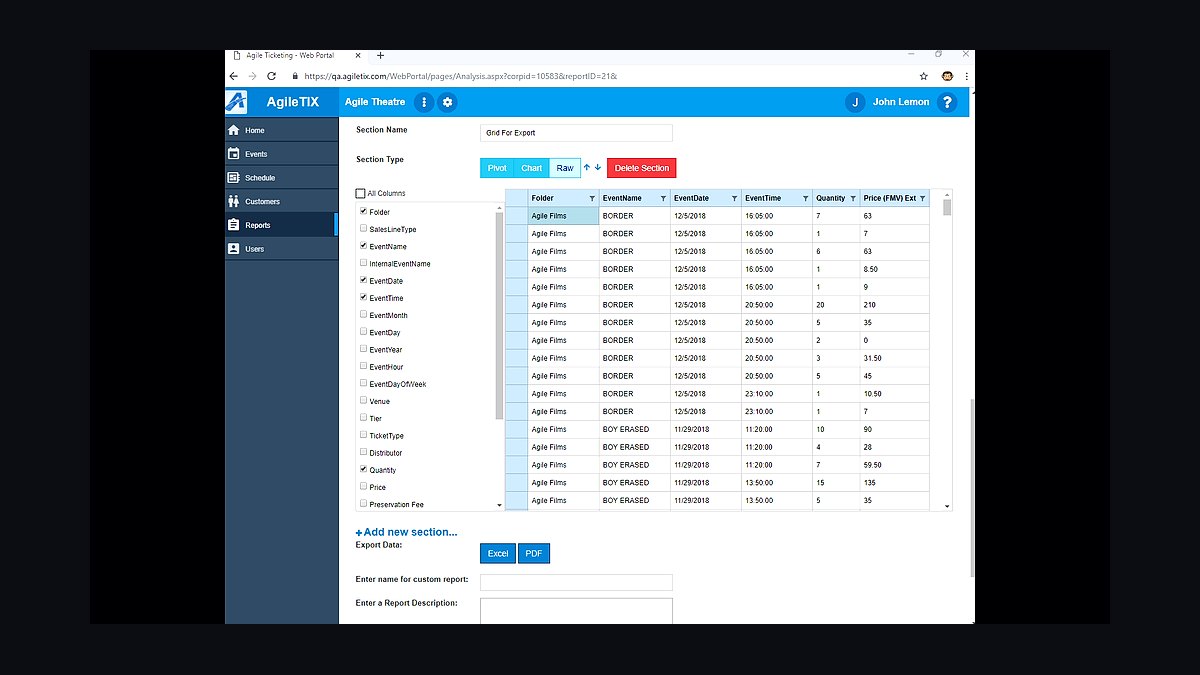Click the Agile Theatre organization name

(x=375, y=102)
